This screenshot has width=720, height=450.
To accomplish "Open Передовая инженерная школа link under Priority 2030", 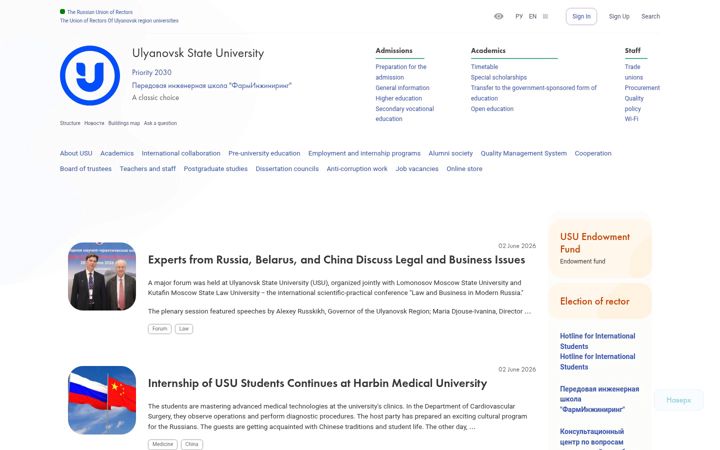I will click(x=212, y=85).
